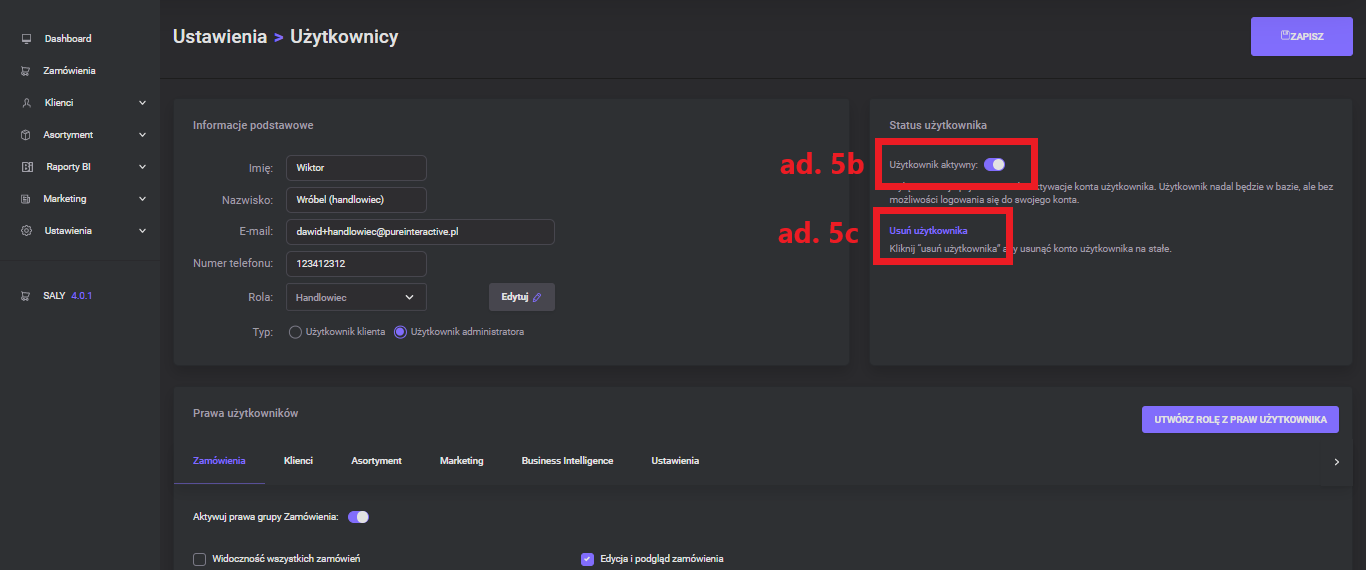Click the Ustawienia gear icon
This screenshot has height=570, width=1366.
click(x=27, y=231)
